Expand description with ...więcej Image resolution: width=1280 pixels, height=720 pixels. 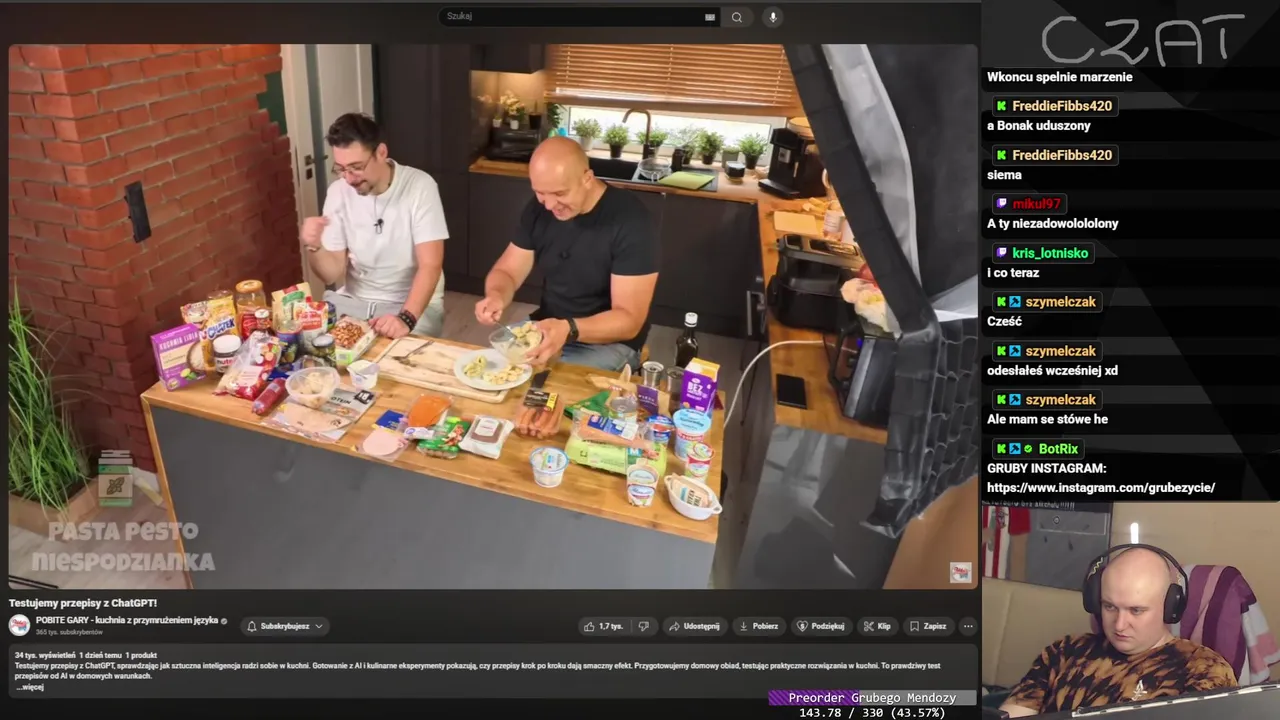30,687
